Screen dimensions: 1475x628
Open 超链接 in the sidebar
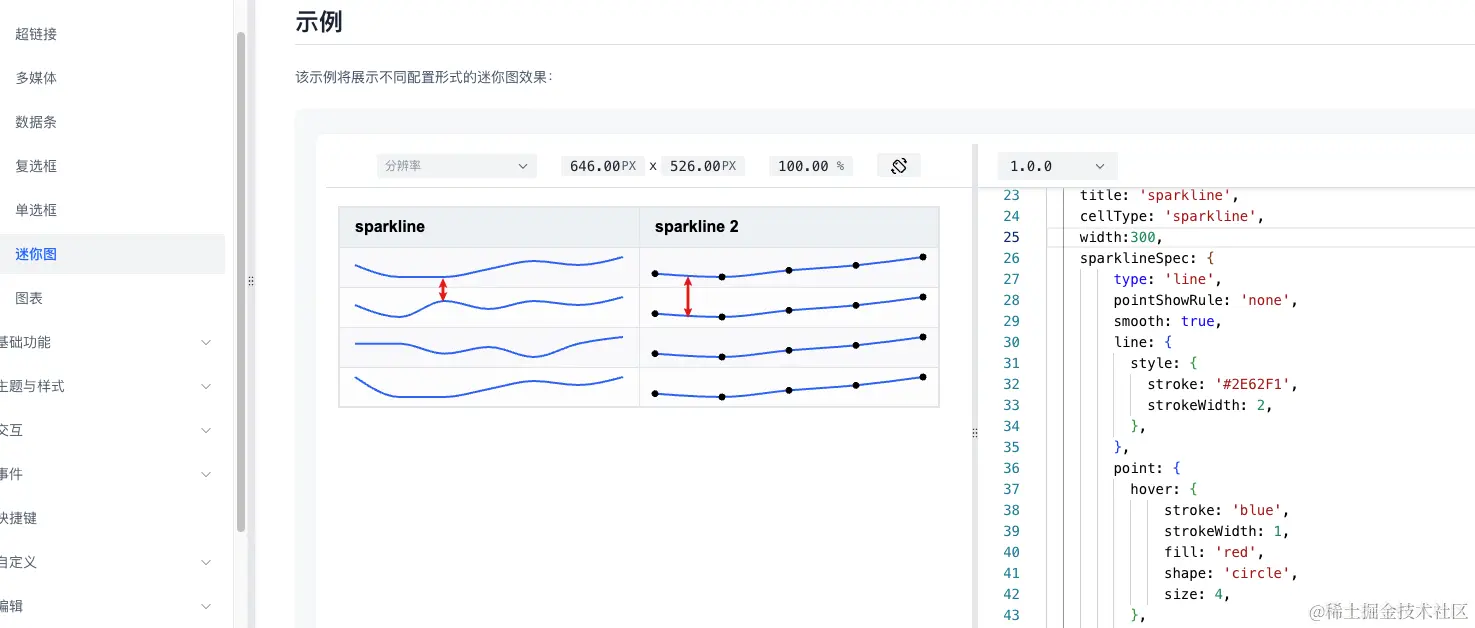pos(36,34)
